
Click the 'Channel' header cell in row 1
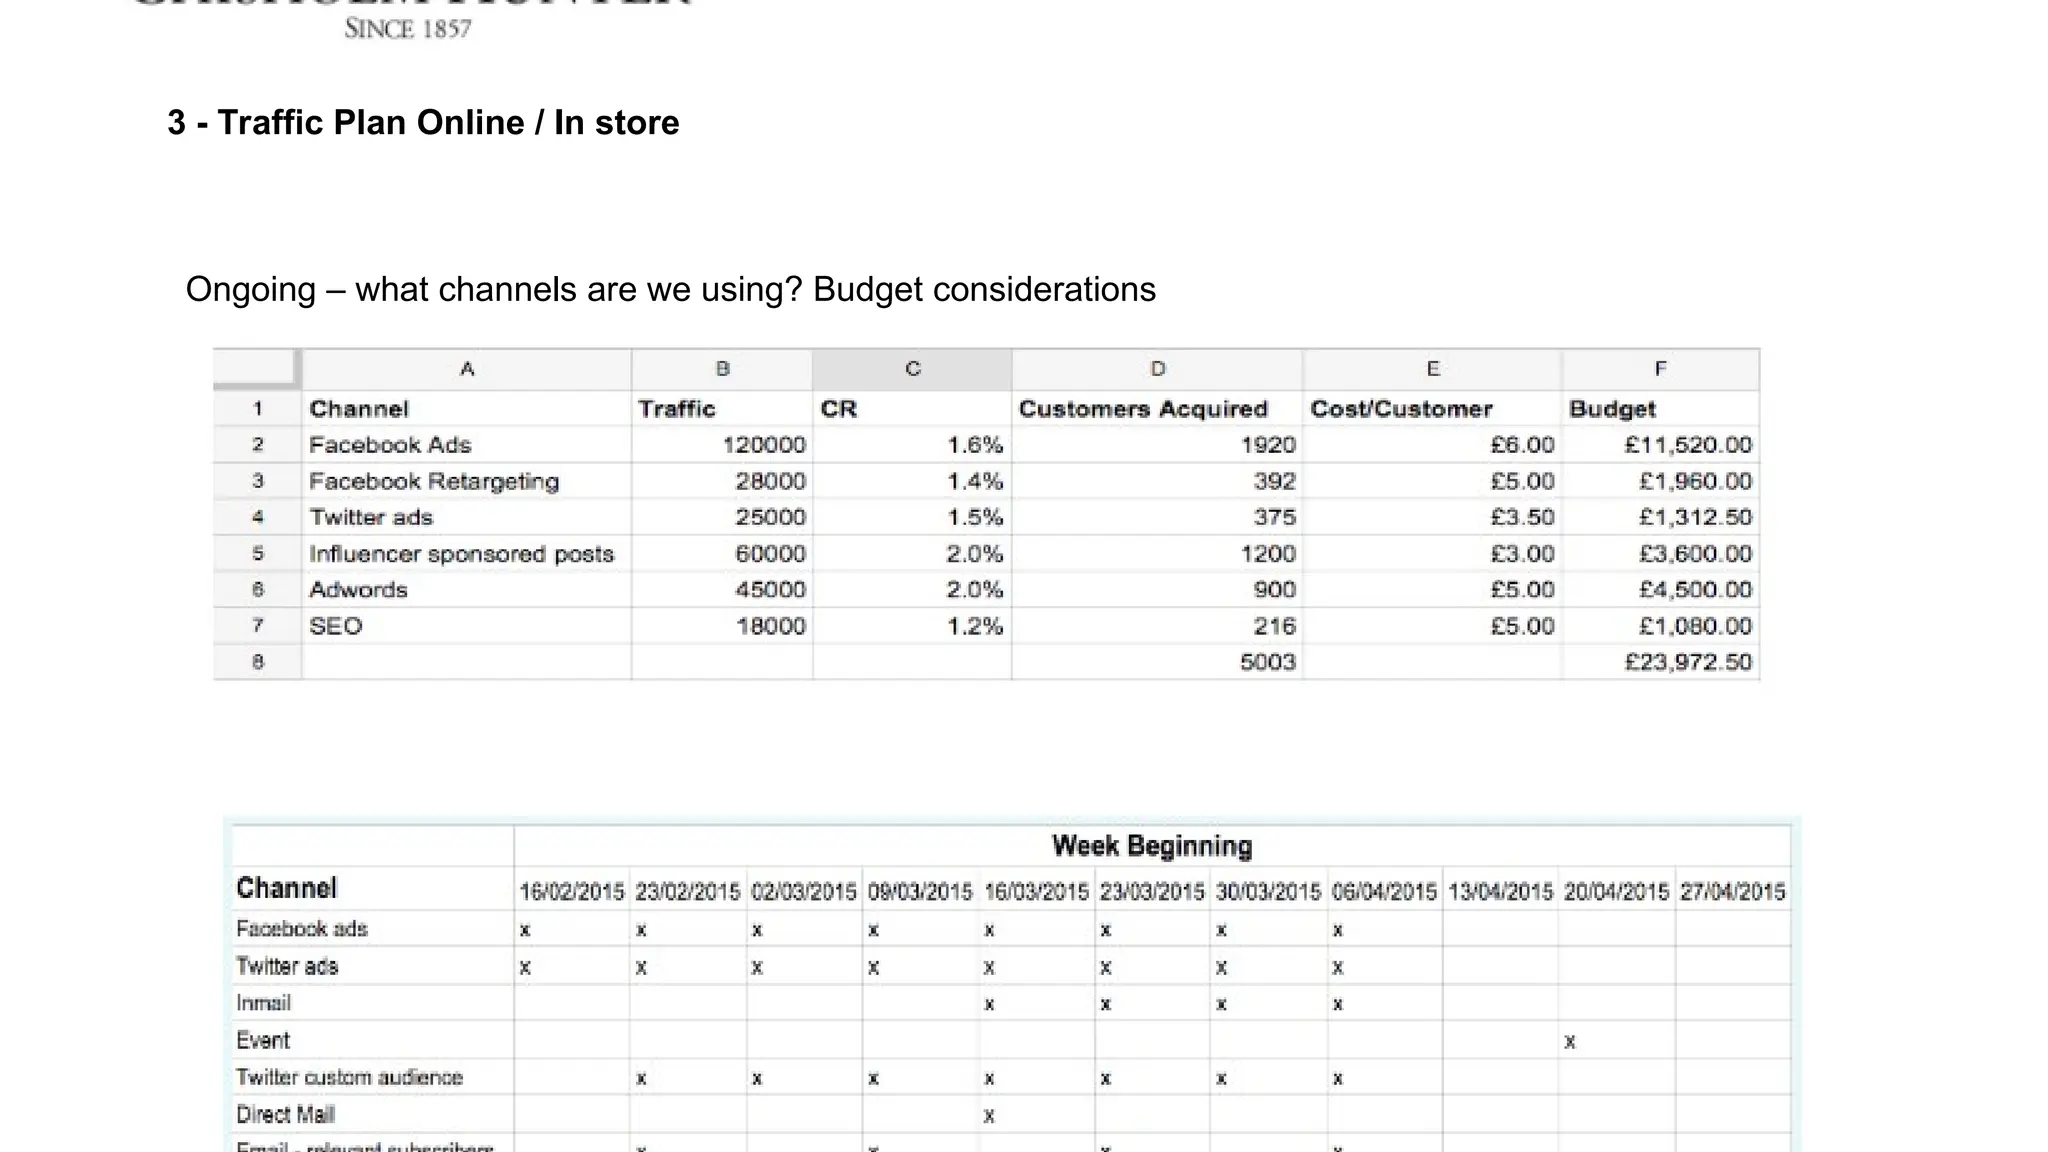tap(466, 409)
